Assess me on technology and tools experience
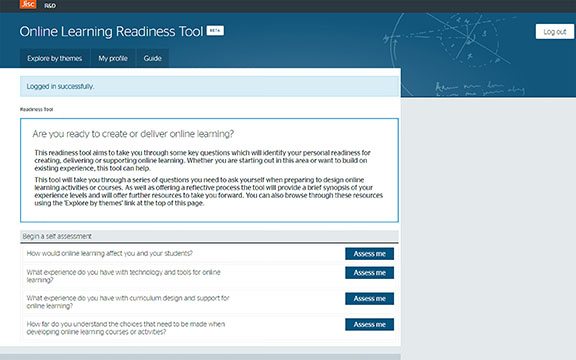 click(x=370, y=273)
